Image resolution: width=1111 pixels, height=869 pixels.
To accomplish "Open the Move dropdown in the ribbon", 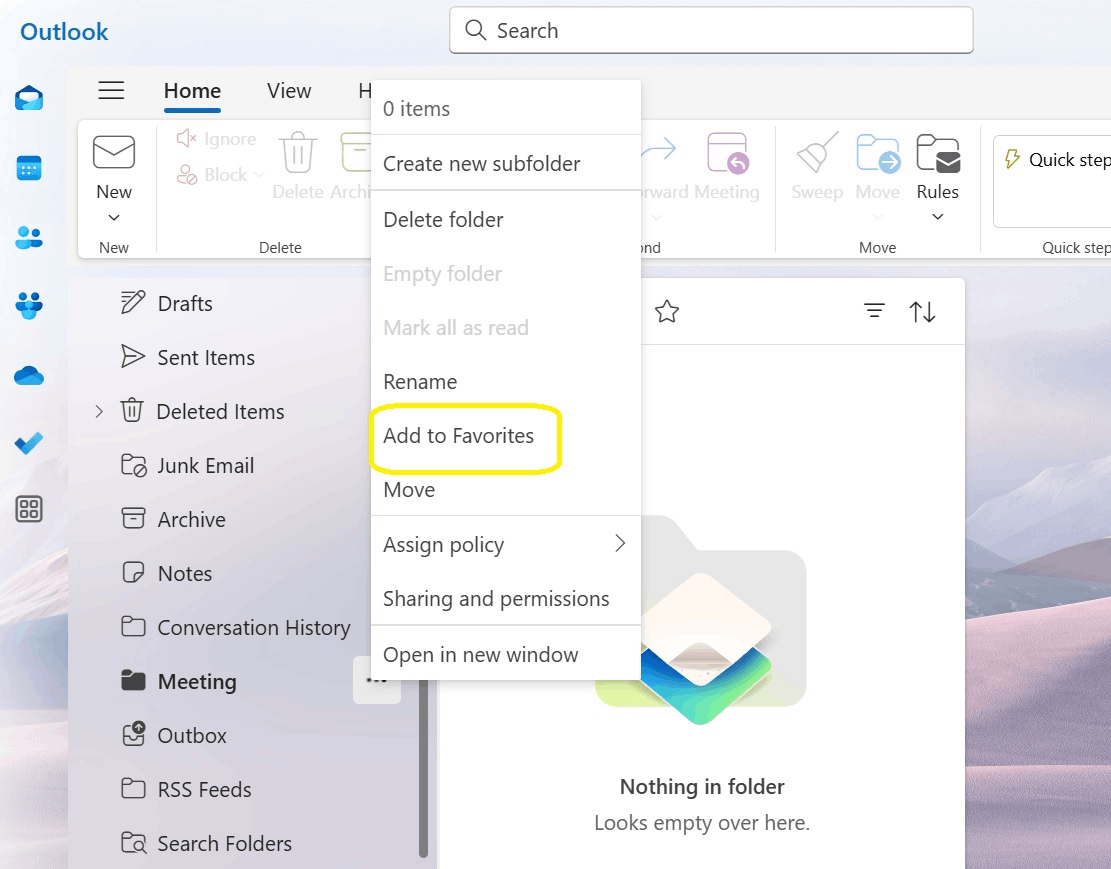I will tap(877, 218).
